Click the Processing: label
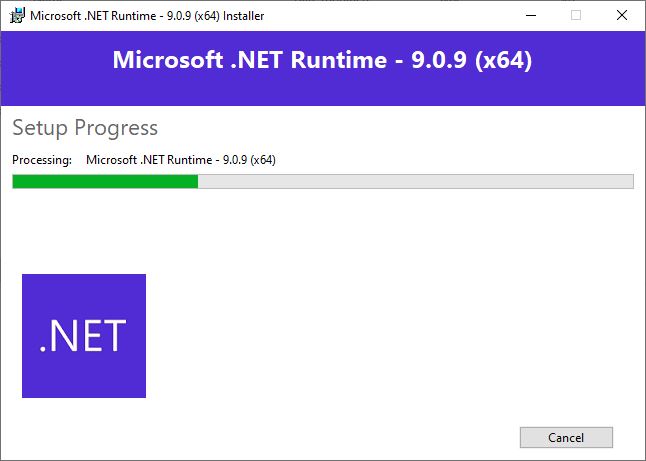This screenshot has height=461, width=646. [42, 160]
